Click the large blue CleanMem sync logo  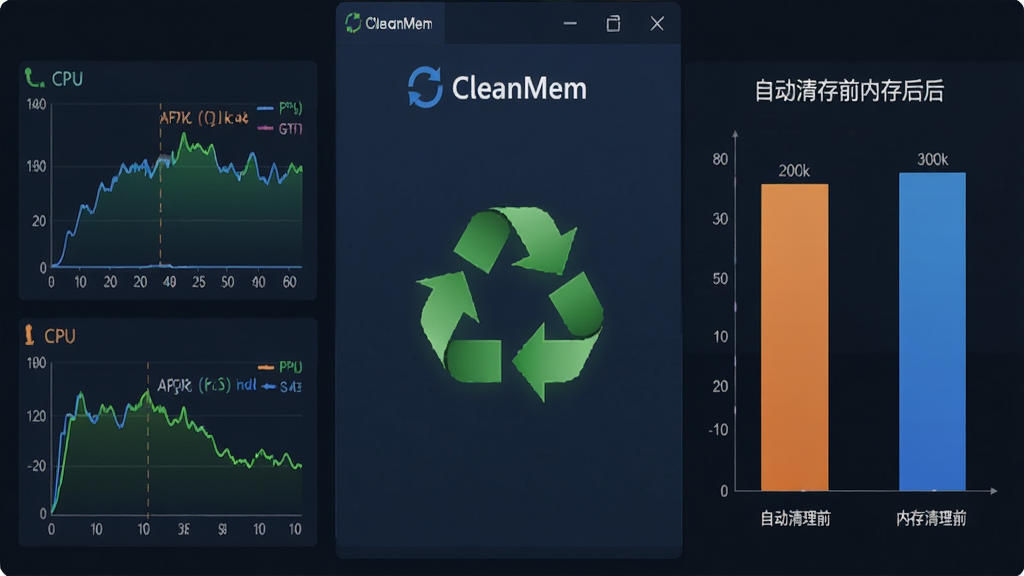pyautogui.click(x=425, y=87)
